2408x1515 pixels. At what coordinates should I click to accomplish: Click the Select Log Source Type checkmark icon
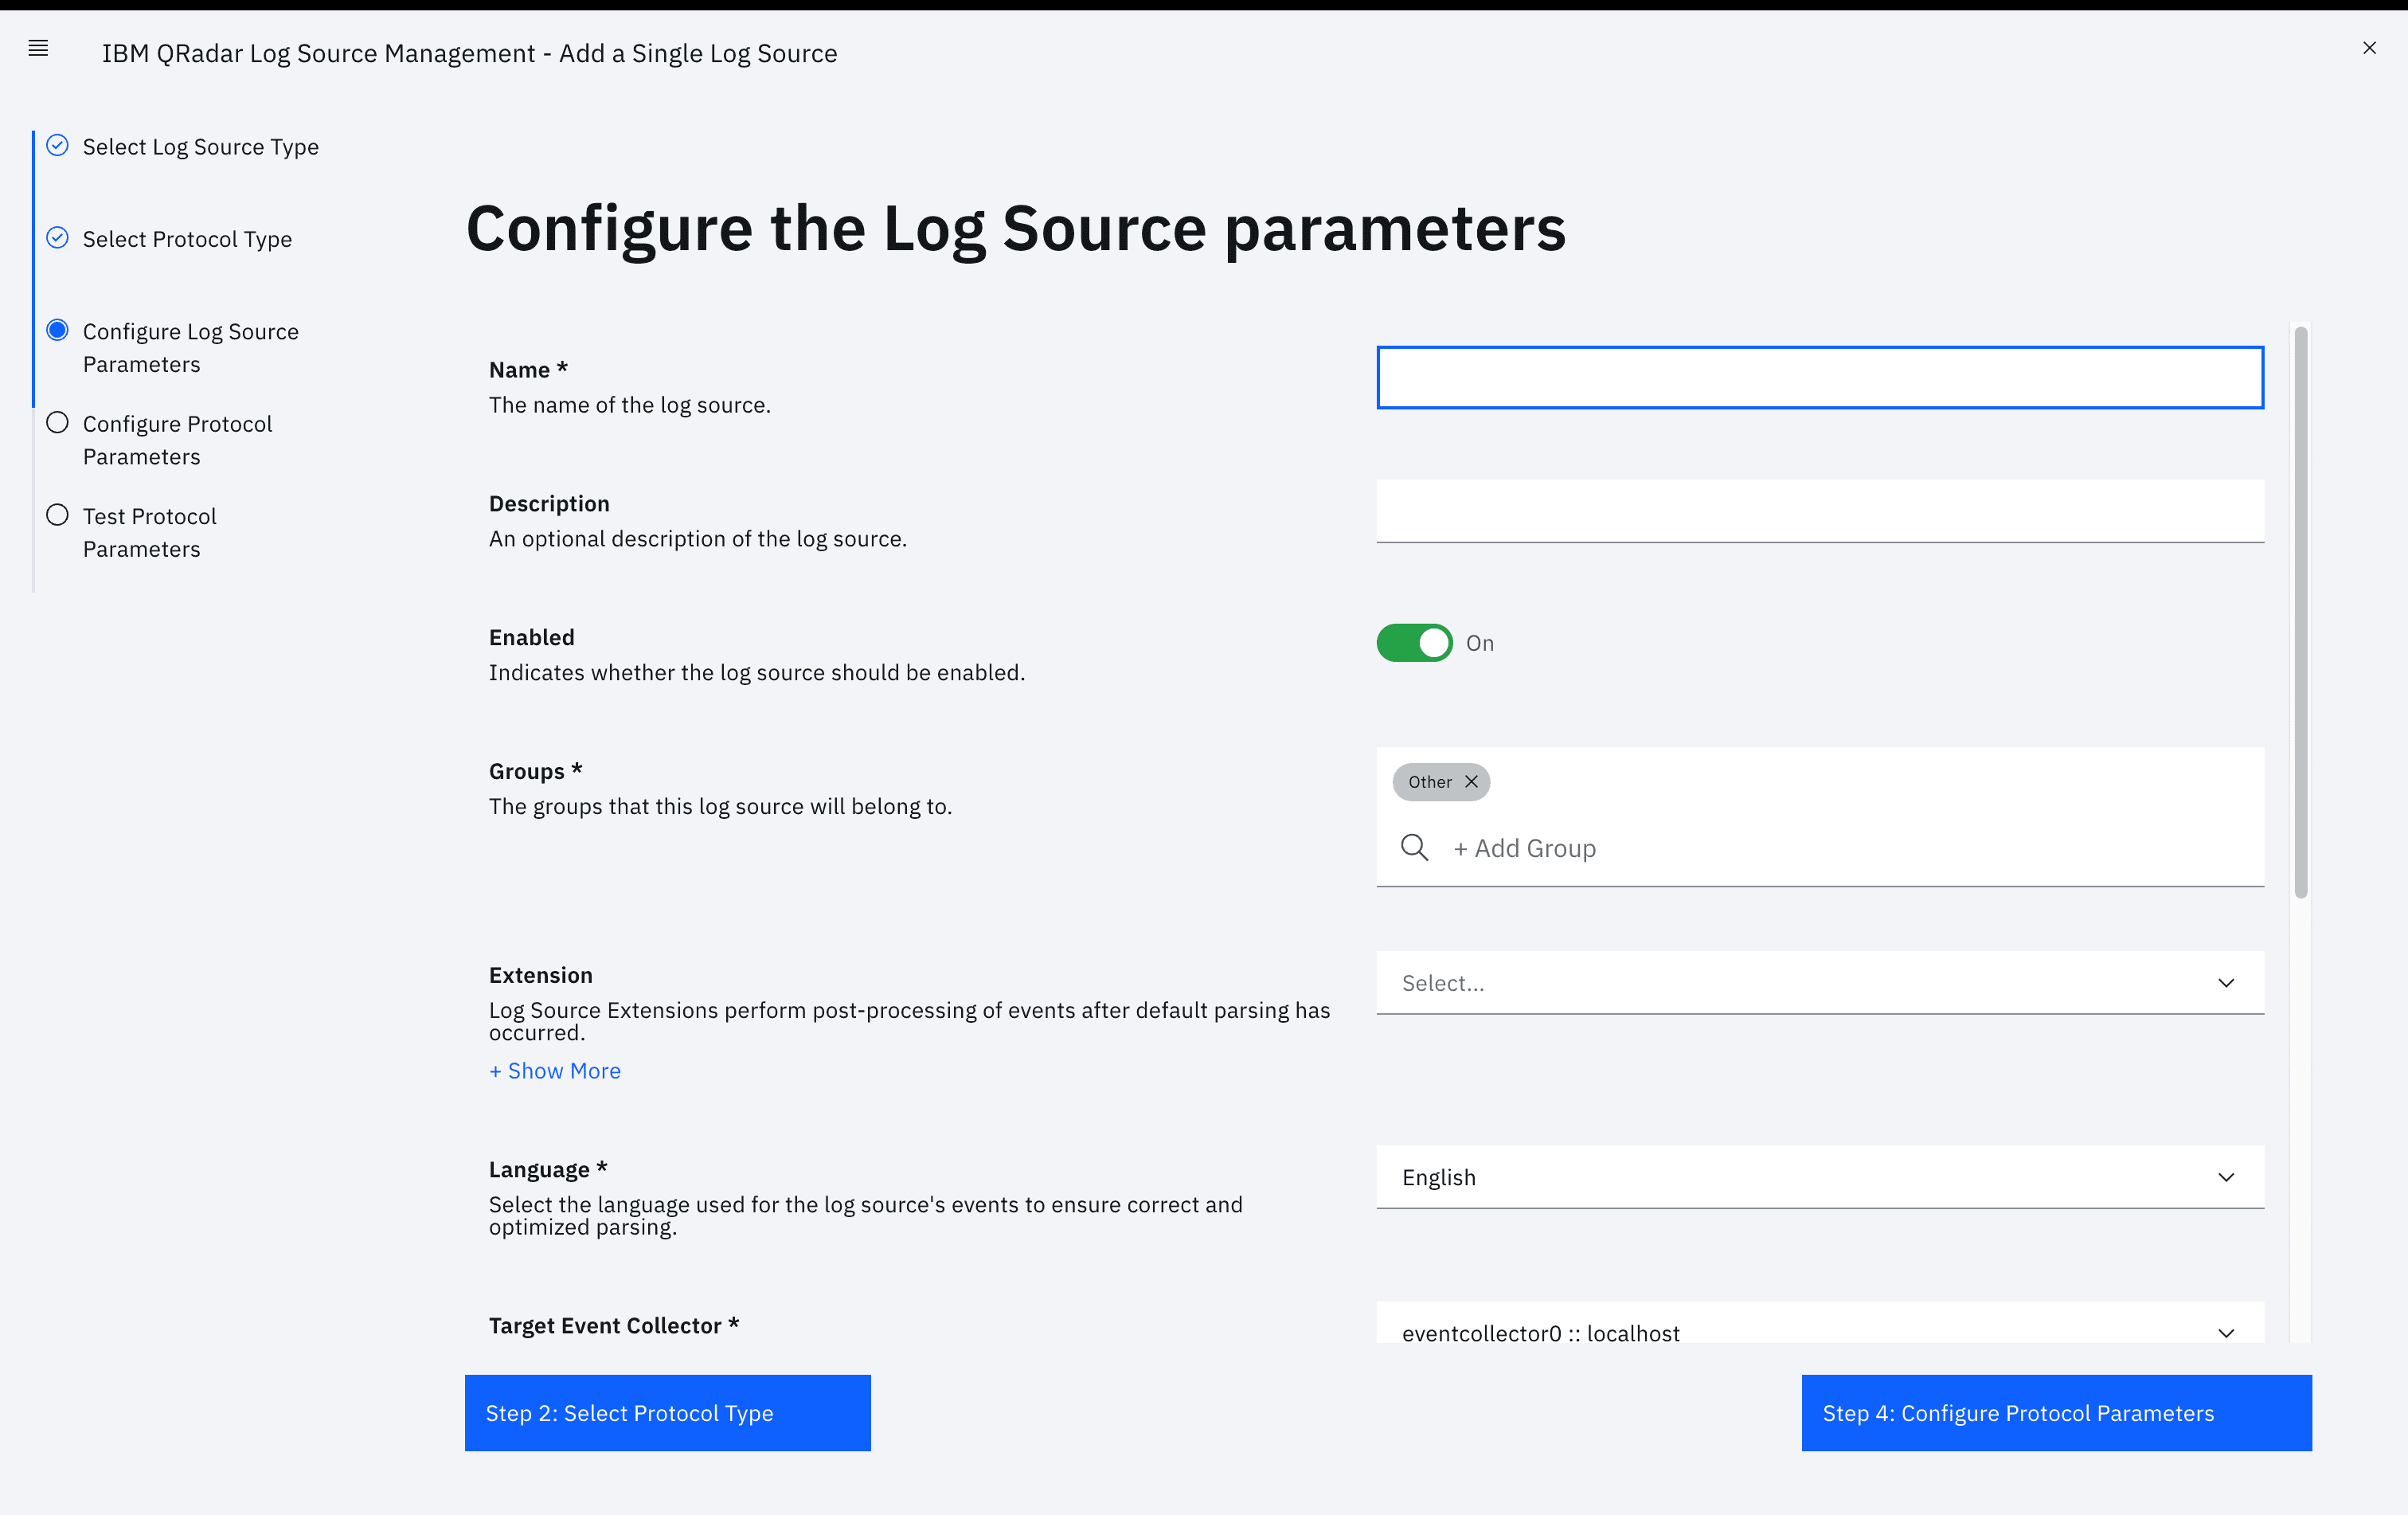(58, 146)
